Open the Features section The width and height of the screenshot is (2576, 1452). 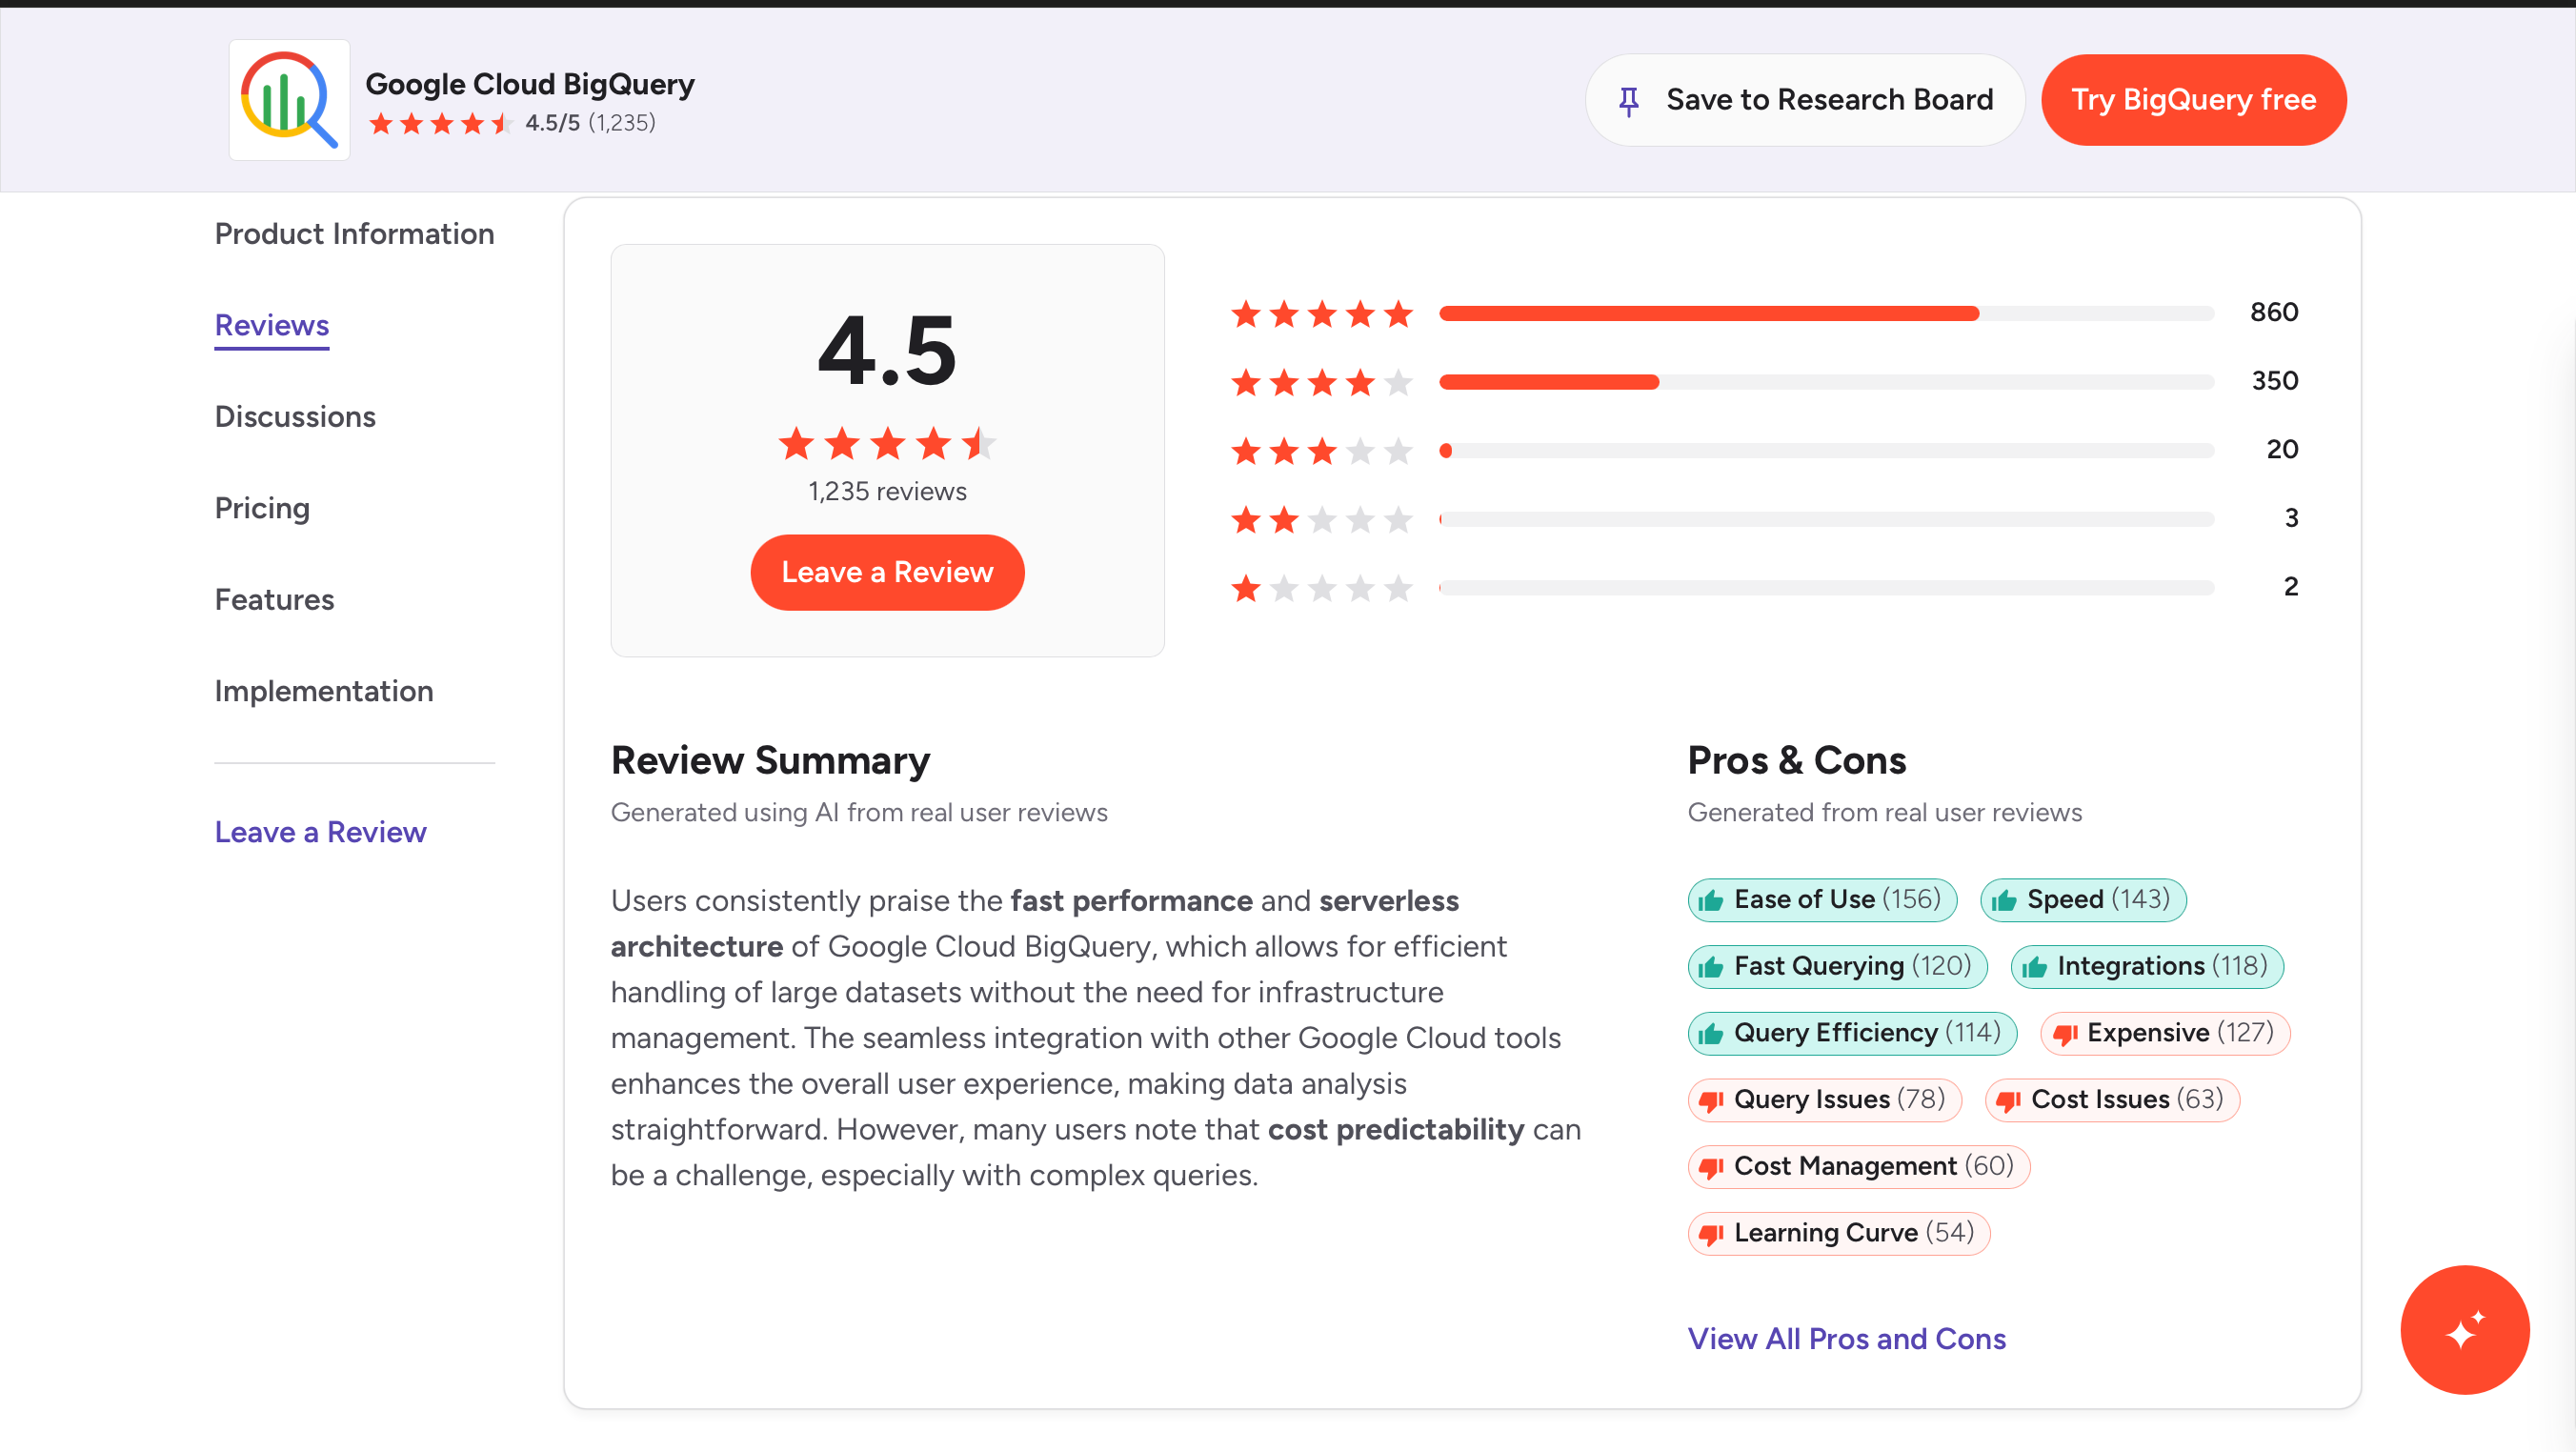[274, 599]
